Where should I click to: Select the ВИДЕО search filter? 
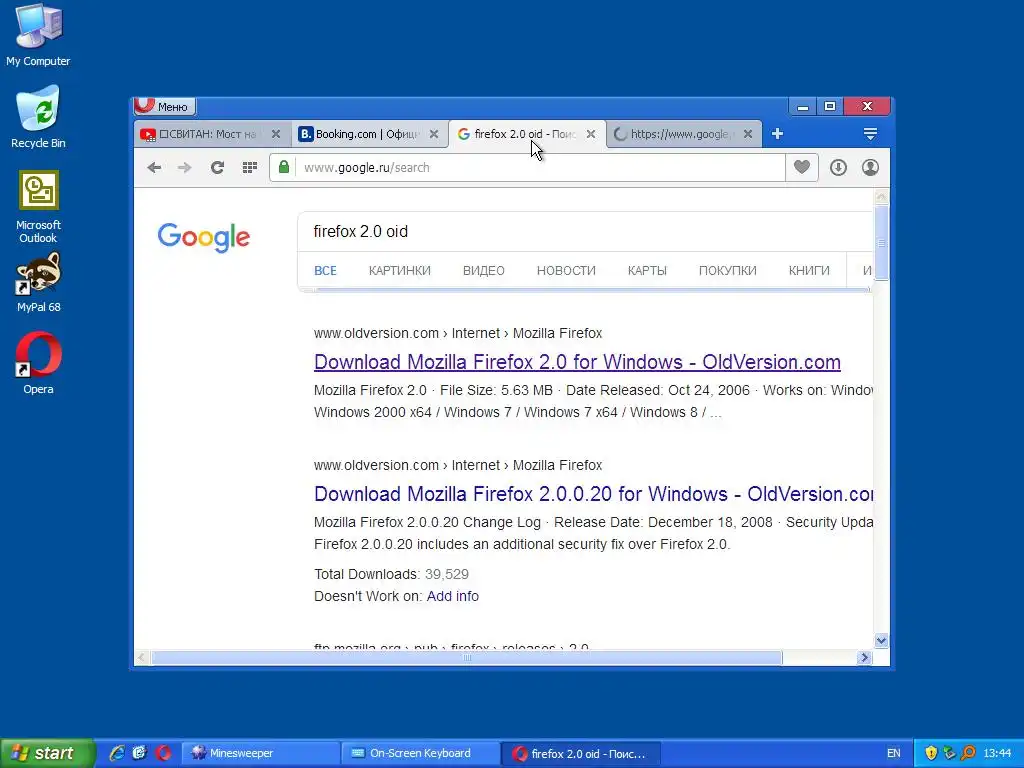(484, 270)
